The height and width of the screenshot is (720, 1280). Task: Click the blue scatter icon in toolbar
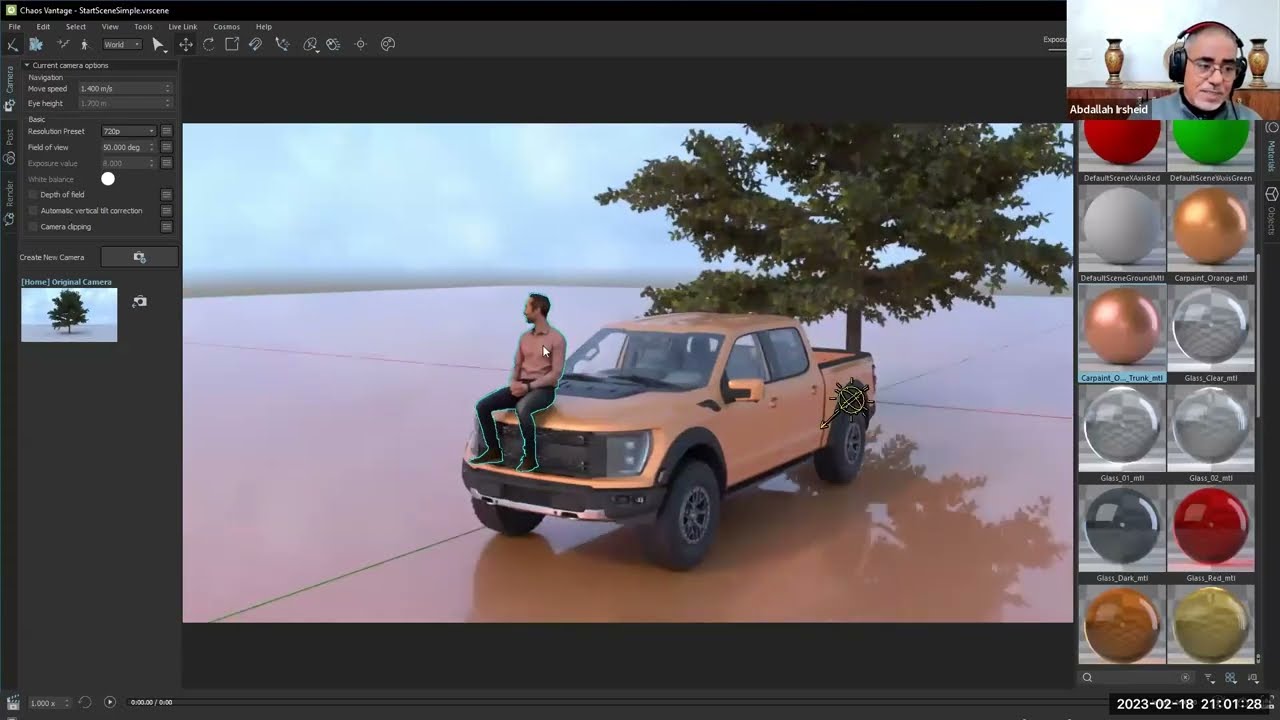pos(36,44)
